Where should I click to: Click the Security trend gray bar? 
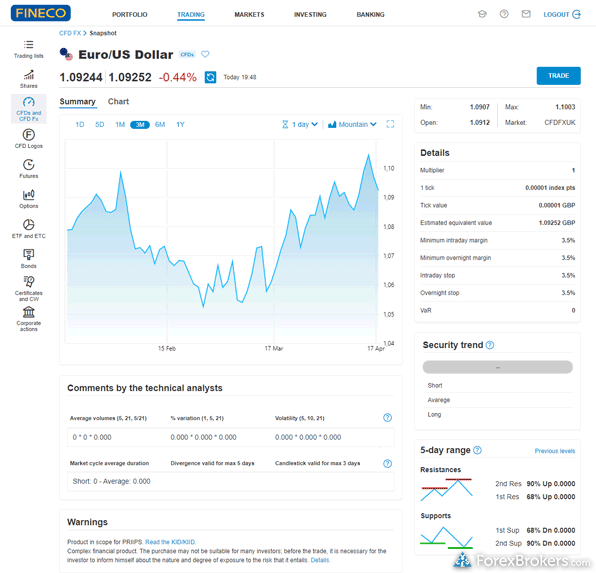498,367
